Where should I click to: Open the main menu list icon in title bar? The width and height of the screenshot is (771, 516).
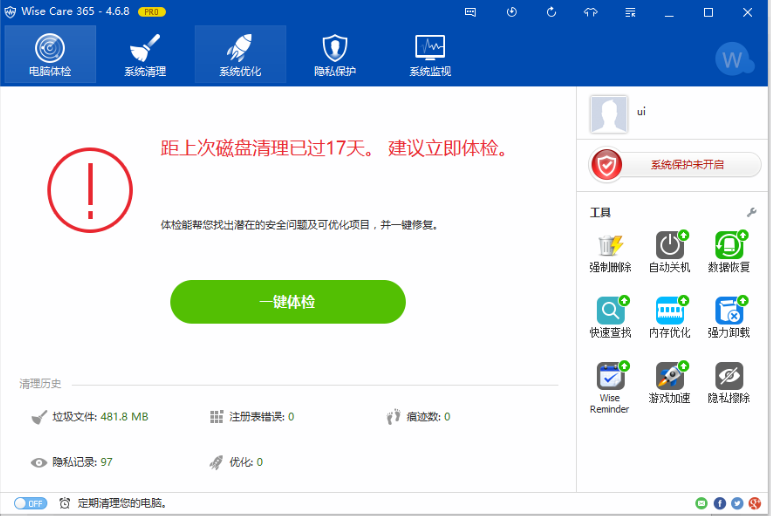tap(630, 12)
